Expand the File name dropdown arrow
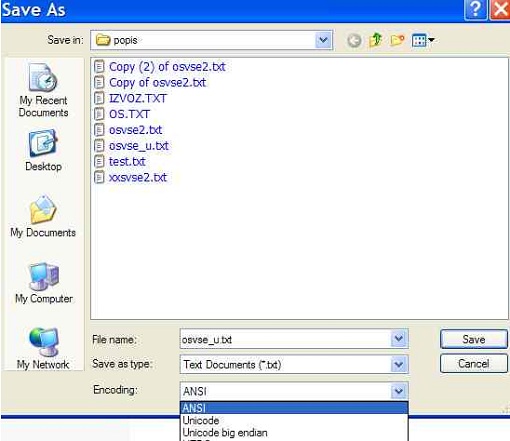The width and height of the screenshot is (510, 441). coord(399,339)
